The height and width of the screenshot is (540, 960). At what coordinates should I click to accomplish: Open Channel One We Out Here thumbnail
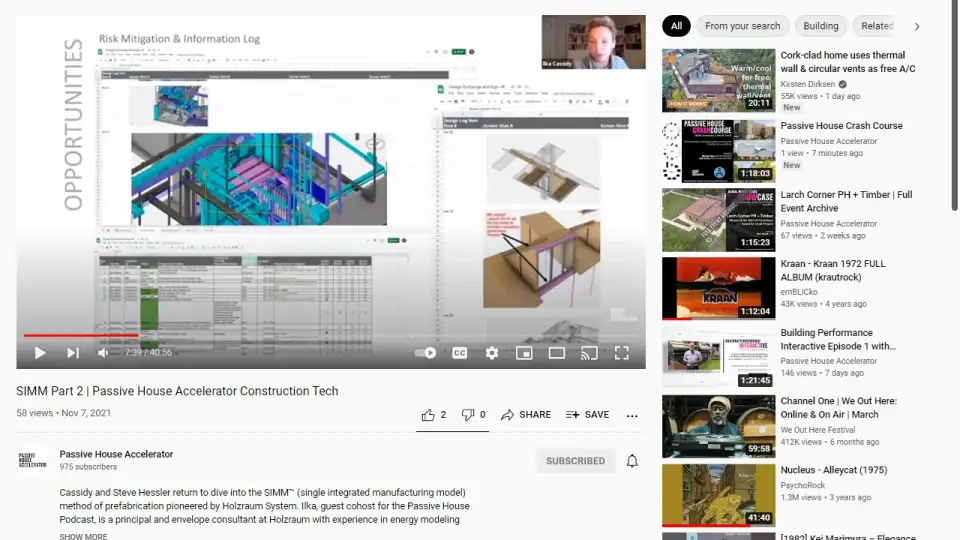[x=718, y=426]
